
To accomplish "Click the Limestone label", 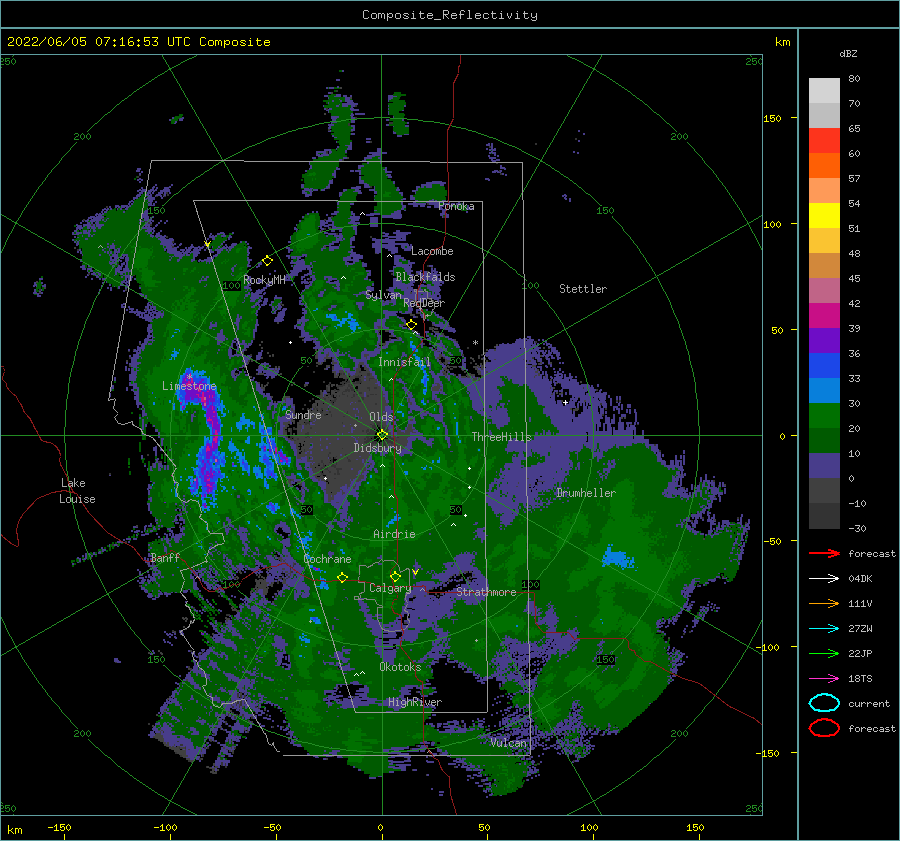I will click(x=189, y=386).
